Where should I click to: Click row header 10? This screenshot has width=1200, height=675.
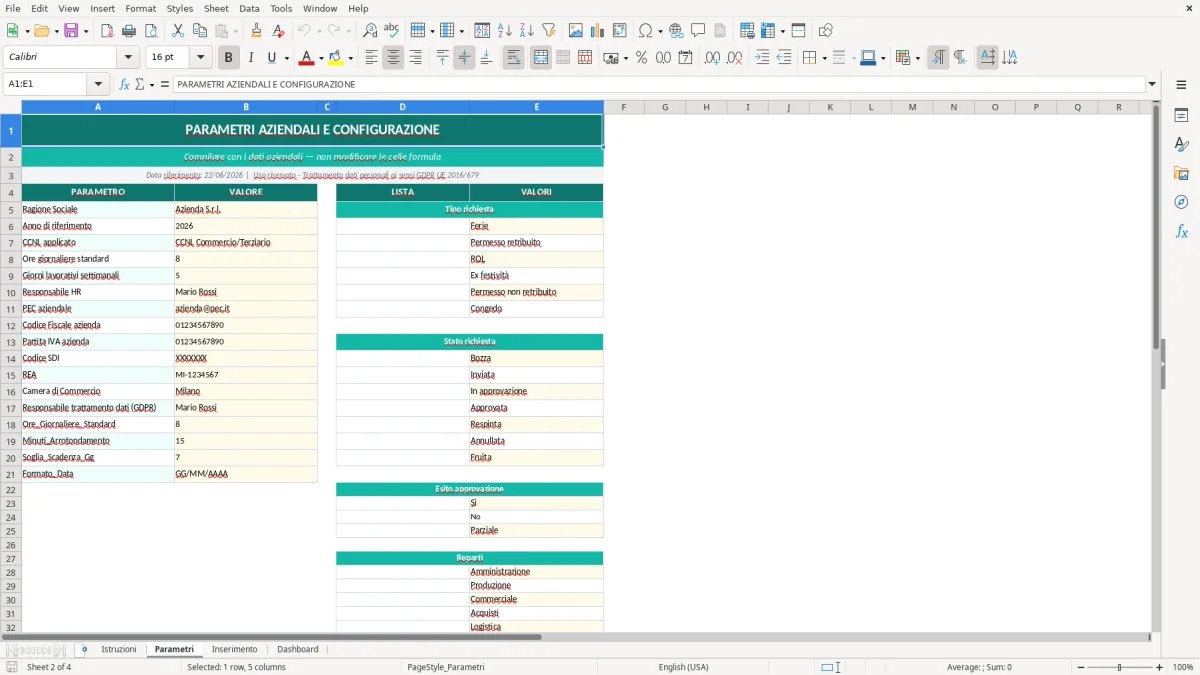(x=11, y=292)
